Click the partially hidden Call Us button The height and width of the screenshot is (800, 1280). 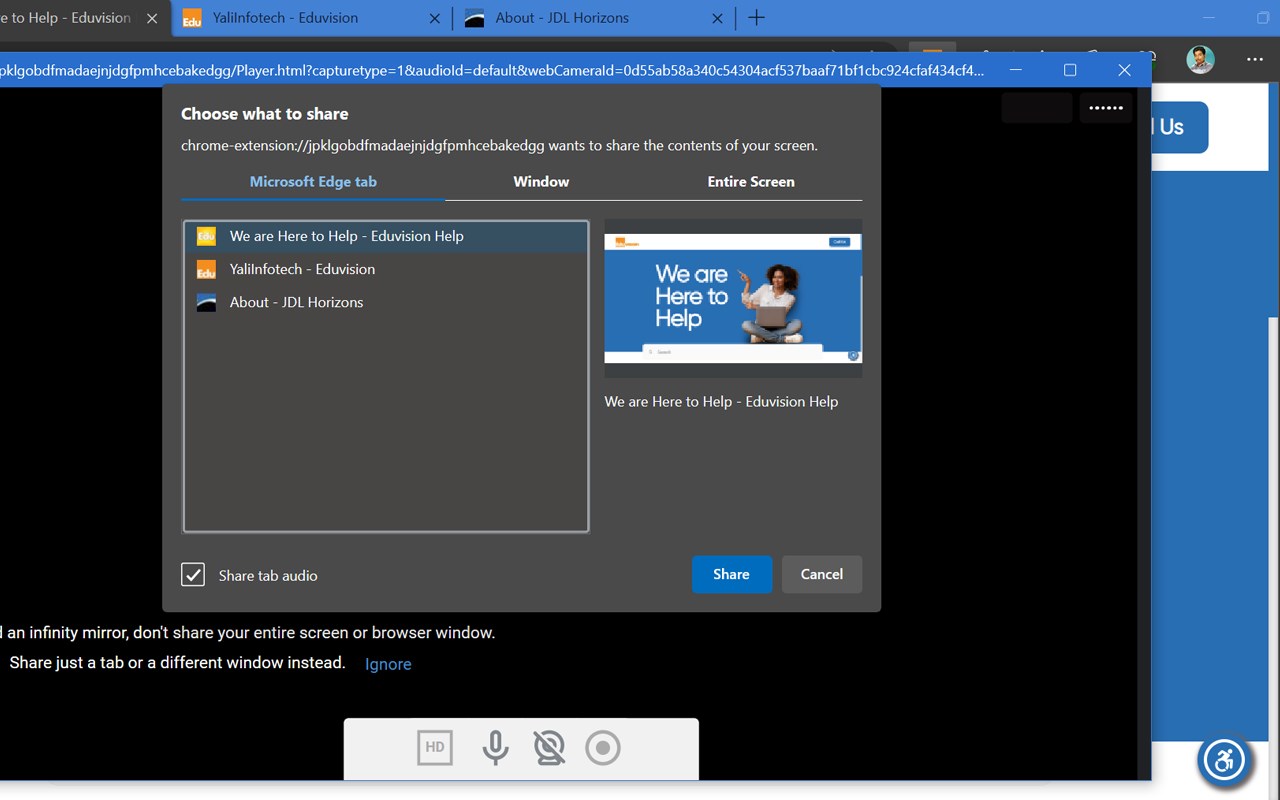point(1180,127)
